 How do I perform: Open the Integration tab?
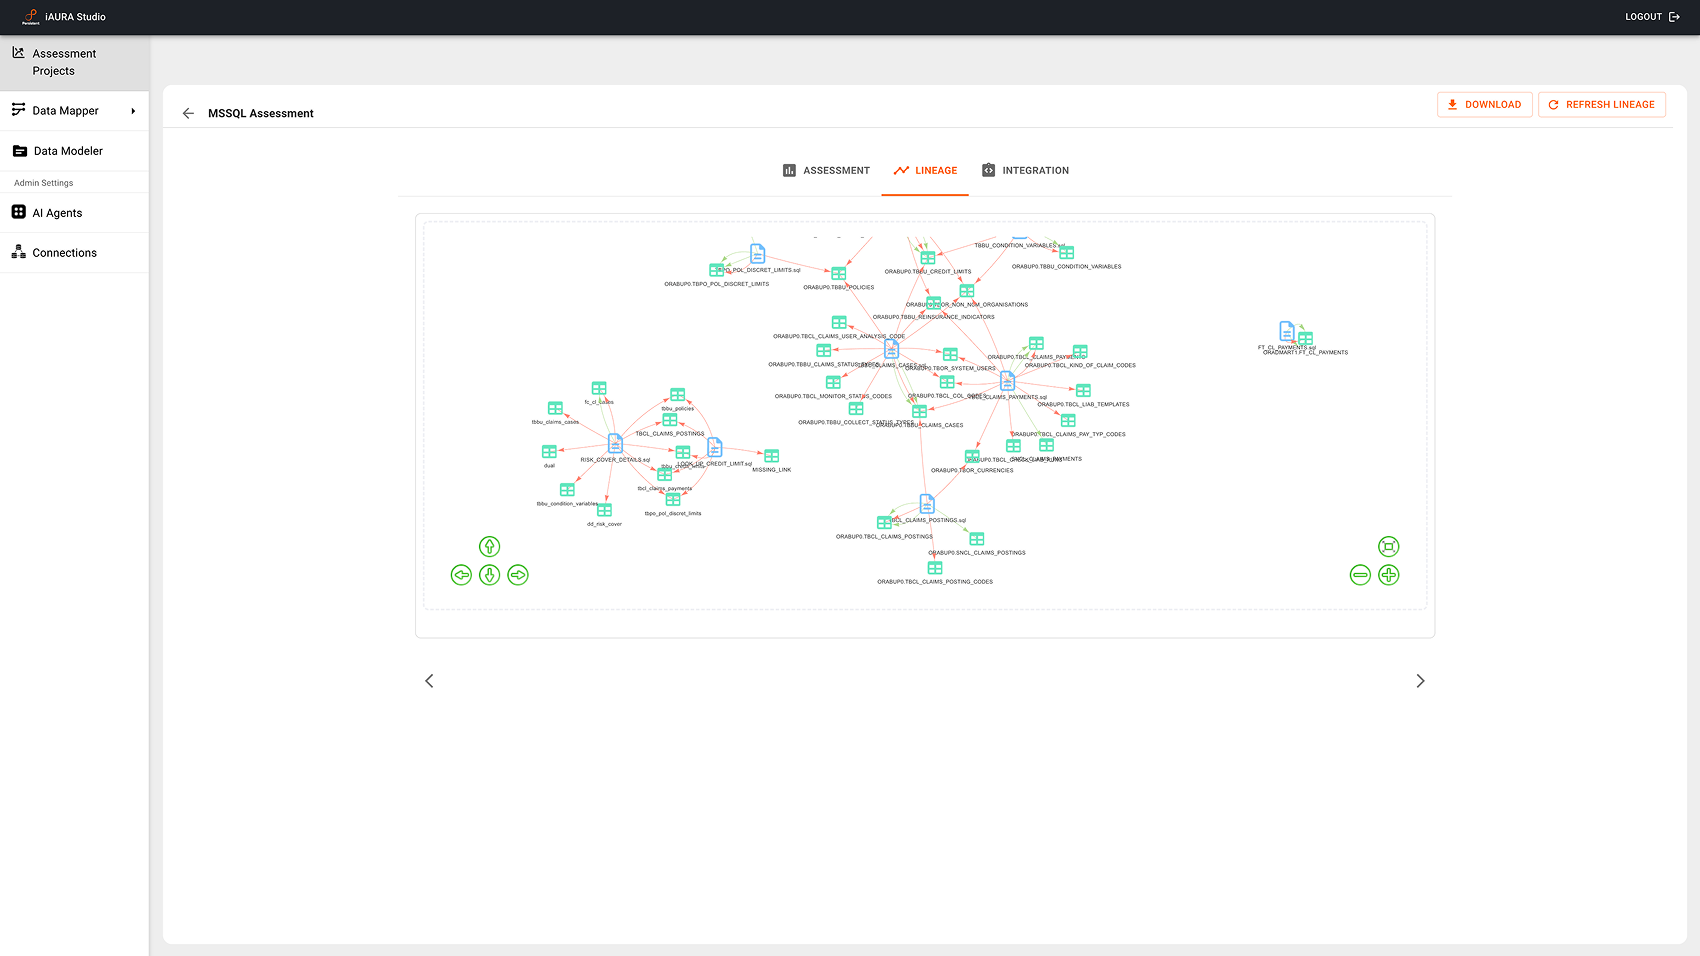(x=1025, y=171)
